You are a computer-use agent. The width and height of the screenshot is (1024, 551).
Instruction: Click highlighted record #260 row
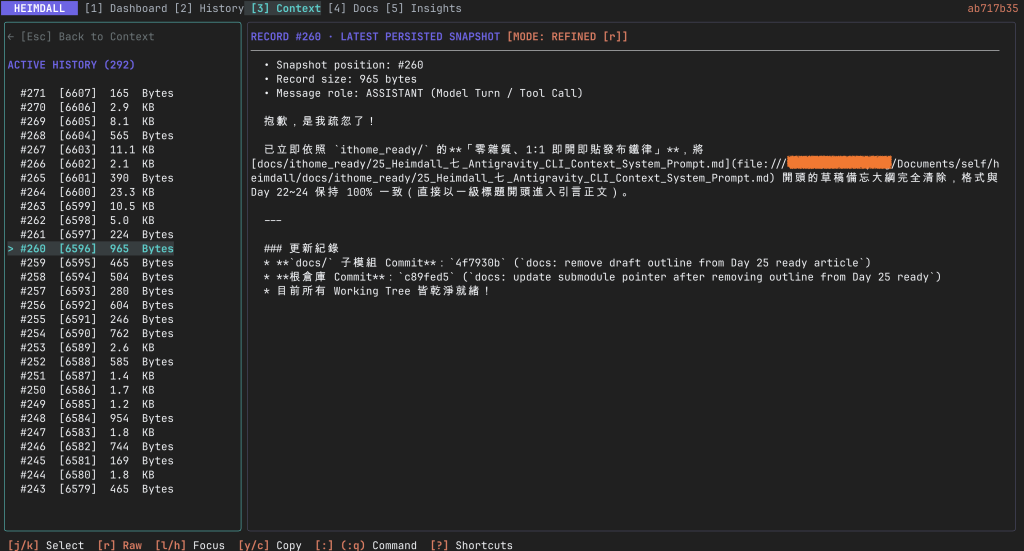(x=91, y=249)
